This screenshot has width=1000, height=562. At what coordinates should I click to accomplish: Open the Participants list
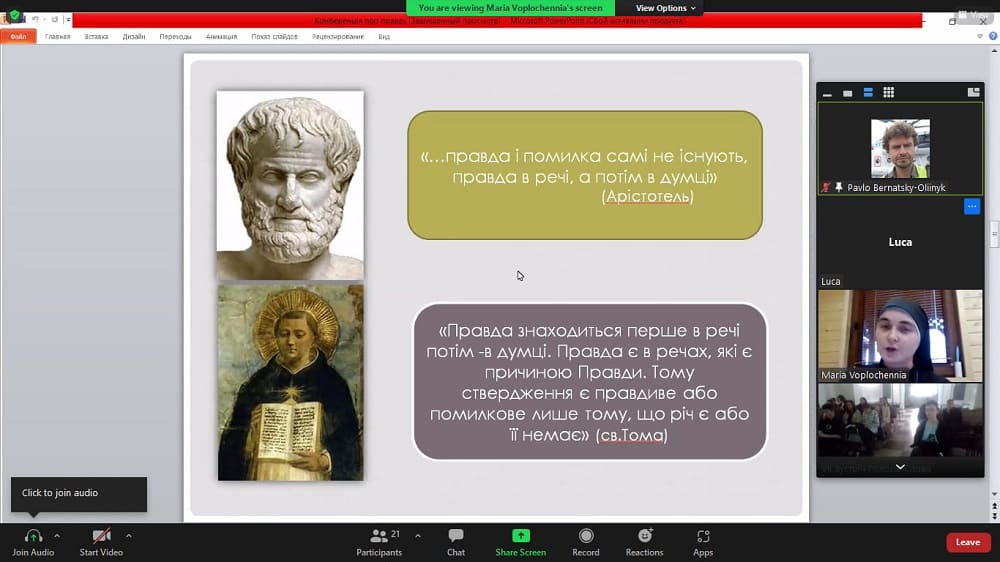pyautogui.click(x=379, y=536)
